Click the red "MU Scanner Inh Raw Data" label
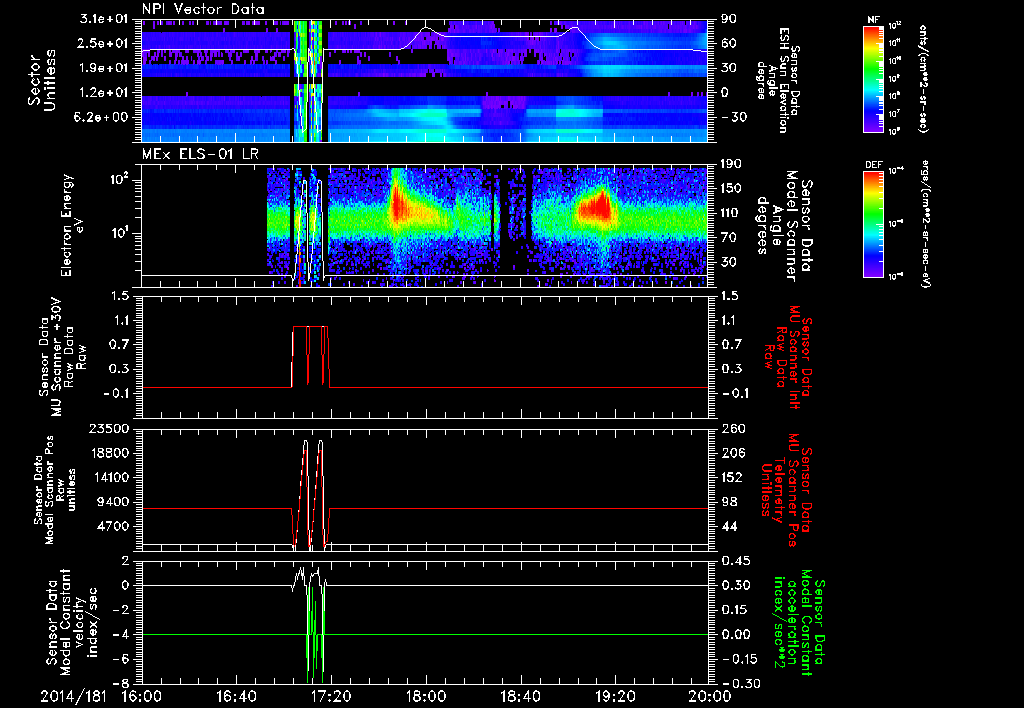 point(787,357)
